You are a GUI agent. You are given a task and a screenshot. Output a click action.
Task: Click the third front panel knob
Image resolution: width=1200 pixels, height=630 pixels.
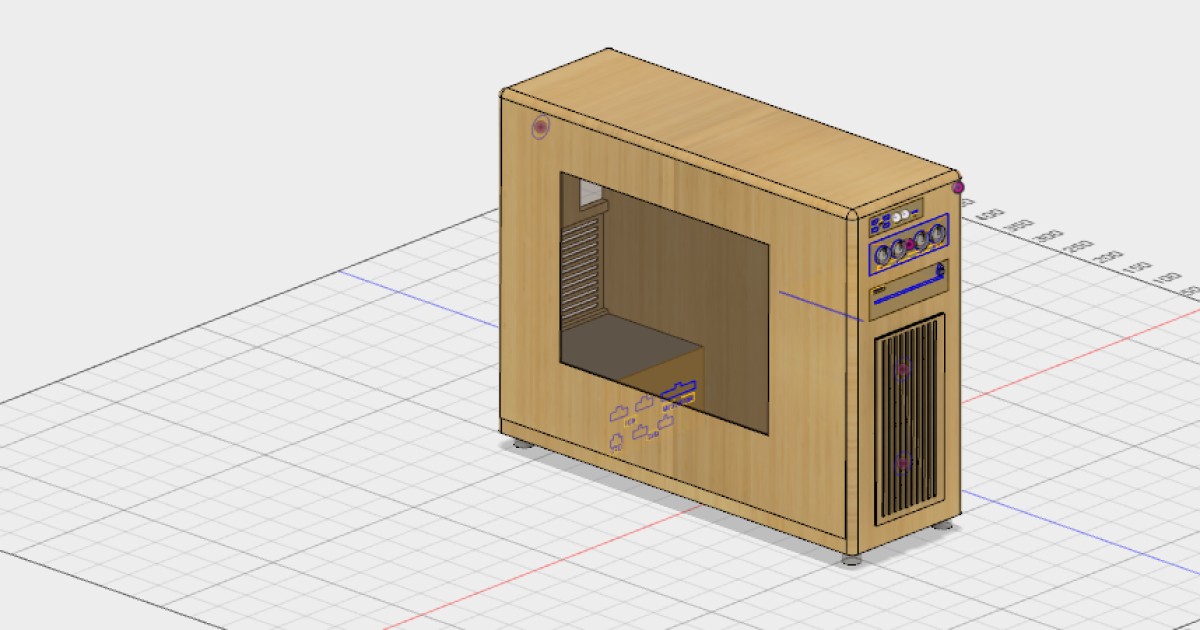coord(920,238)
